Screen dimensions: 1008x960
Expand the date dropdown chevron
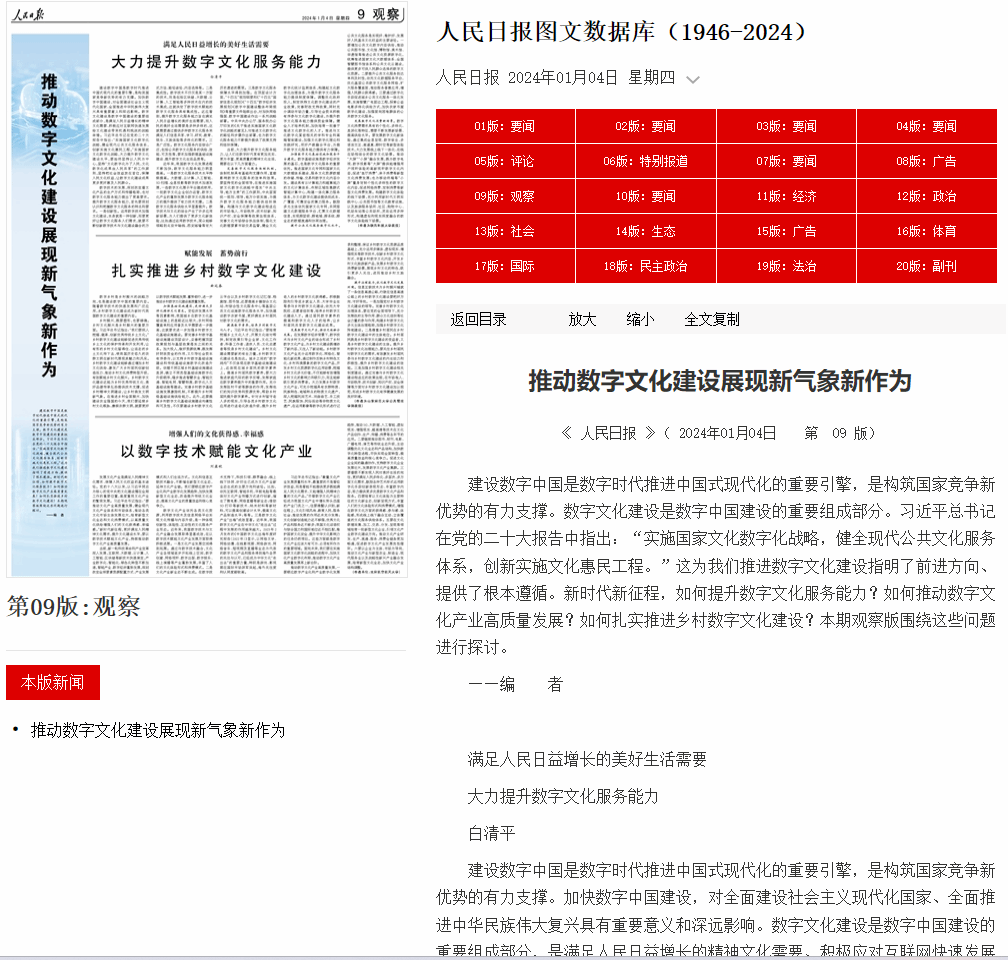click(x=693, y=79)
